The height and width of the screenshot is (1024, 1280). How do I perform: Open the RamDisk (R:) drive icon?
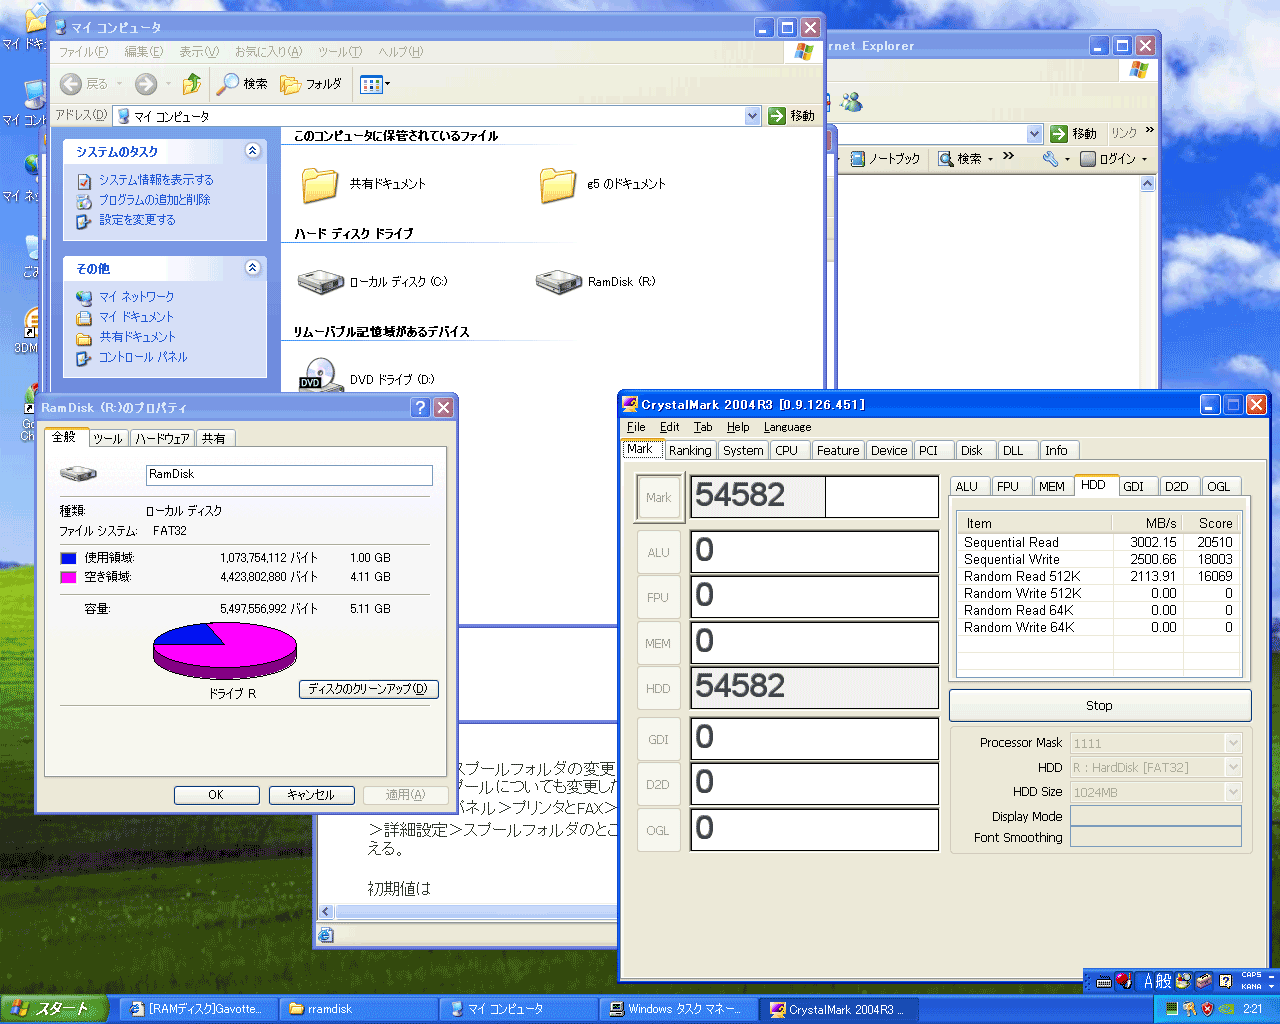(559, 282)
